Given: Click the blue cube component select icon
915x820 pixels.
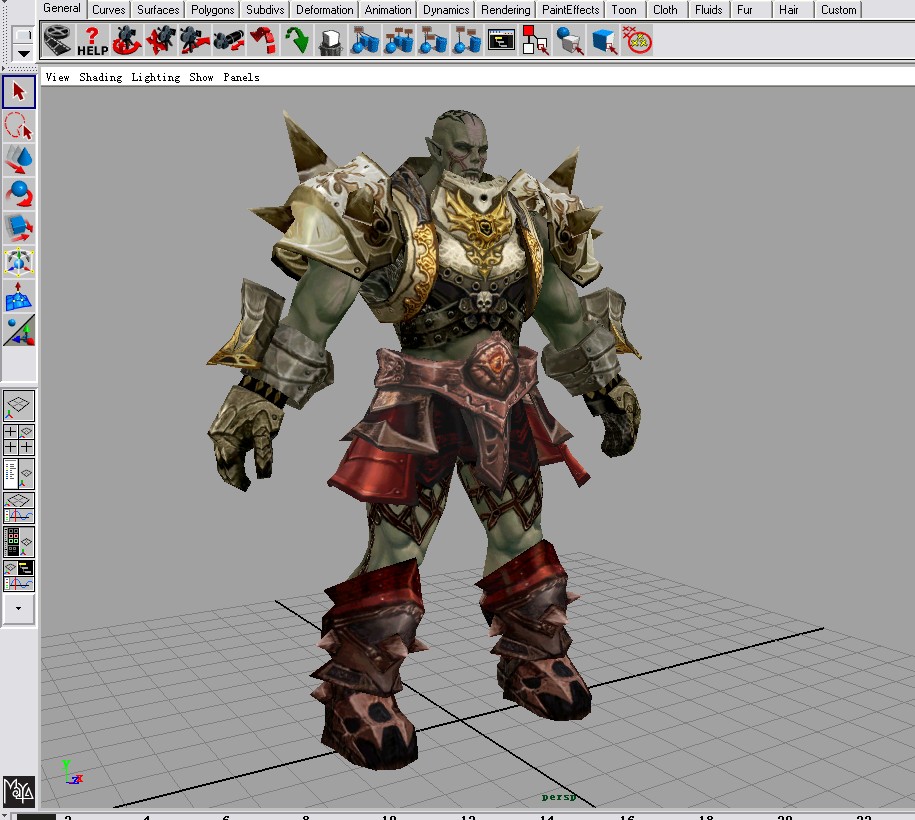Looking at the screenshot, I should [603, 40].
